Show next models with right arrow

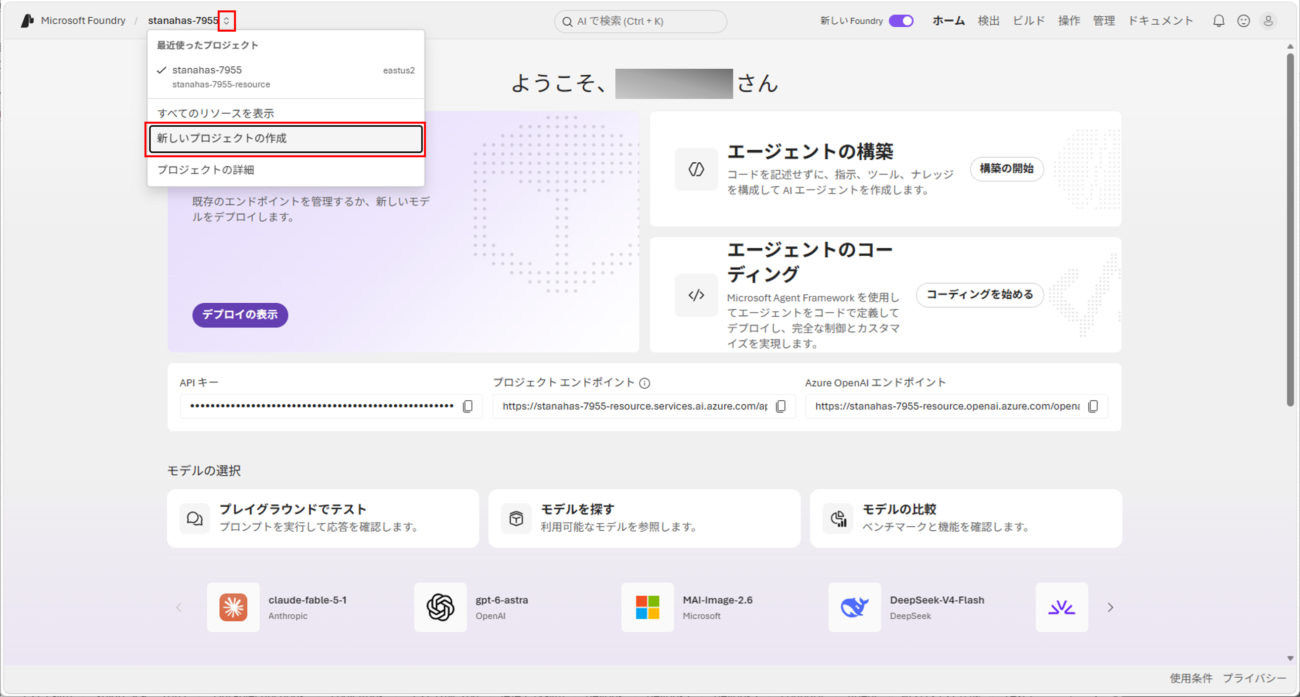[x=1110, y=607]
